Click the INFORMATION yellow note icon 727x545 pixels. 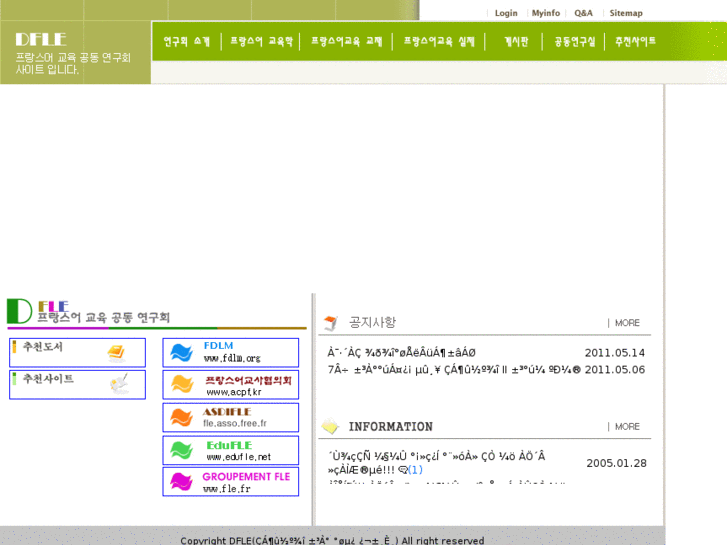pos(331,426)
